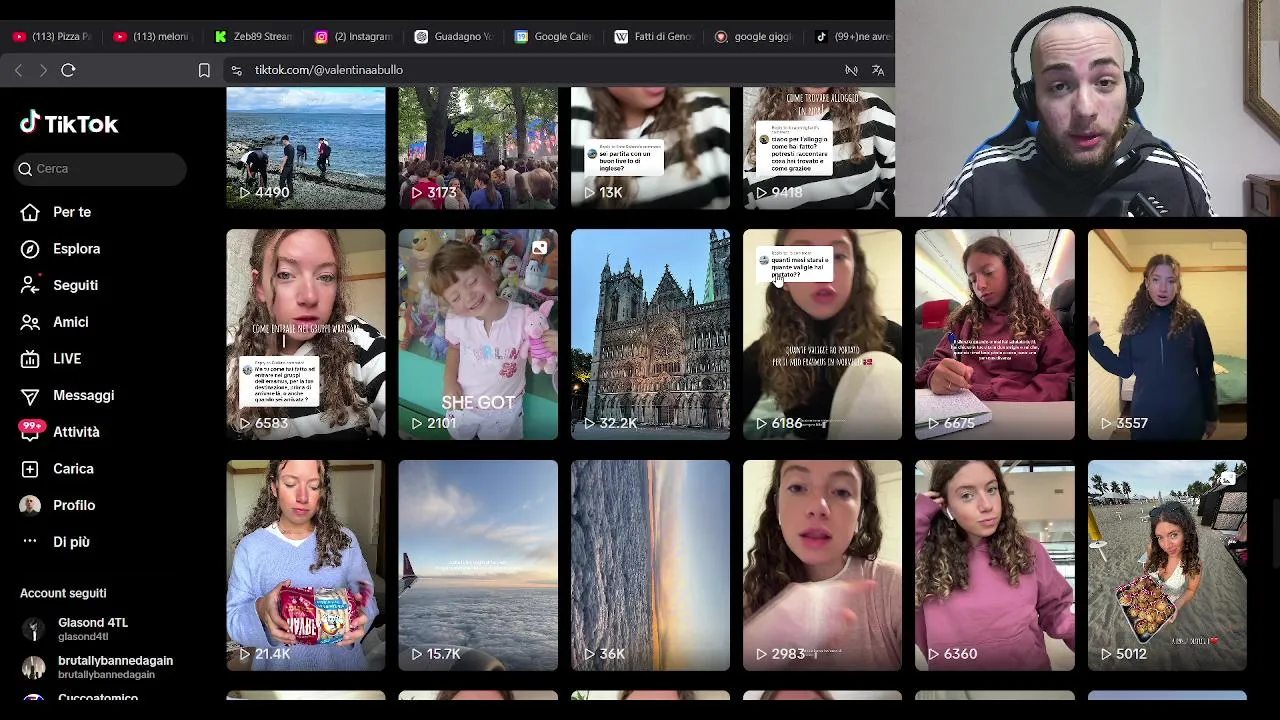The image size is (1280, 720).
Task: Click the photo-carousel icon on 5012-view thumbnail
Action: click(1229, 478)
